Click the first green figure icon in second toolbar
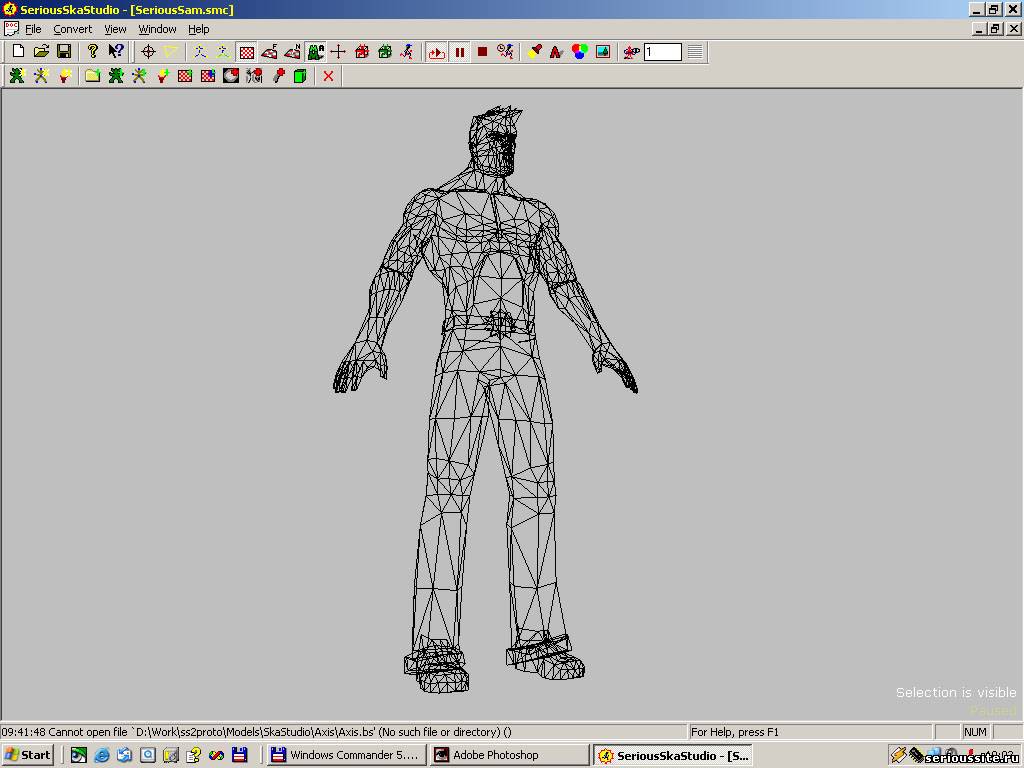Screen dimensions: 1024x768 (x=17, y=76)
